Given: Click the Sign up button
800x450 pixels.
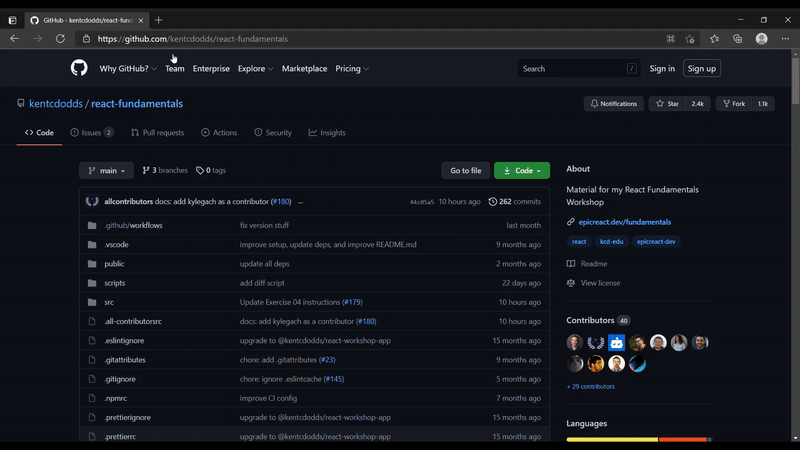Looking at the screenshot, I should click(x=702, y=68).
